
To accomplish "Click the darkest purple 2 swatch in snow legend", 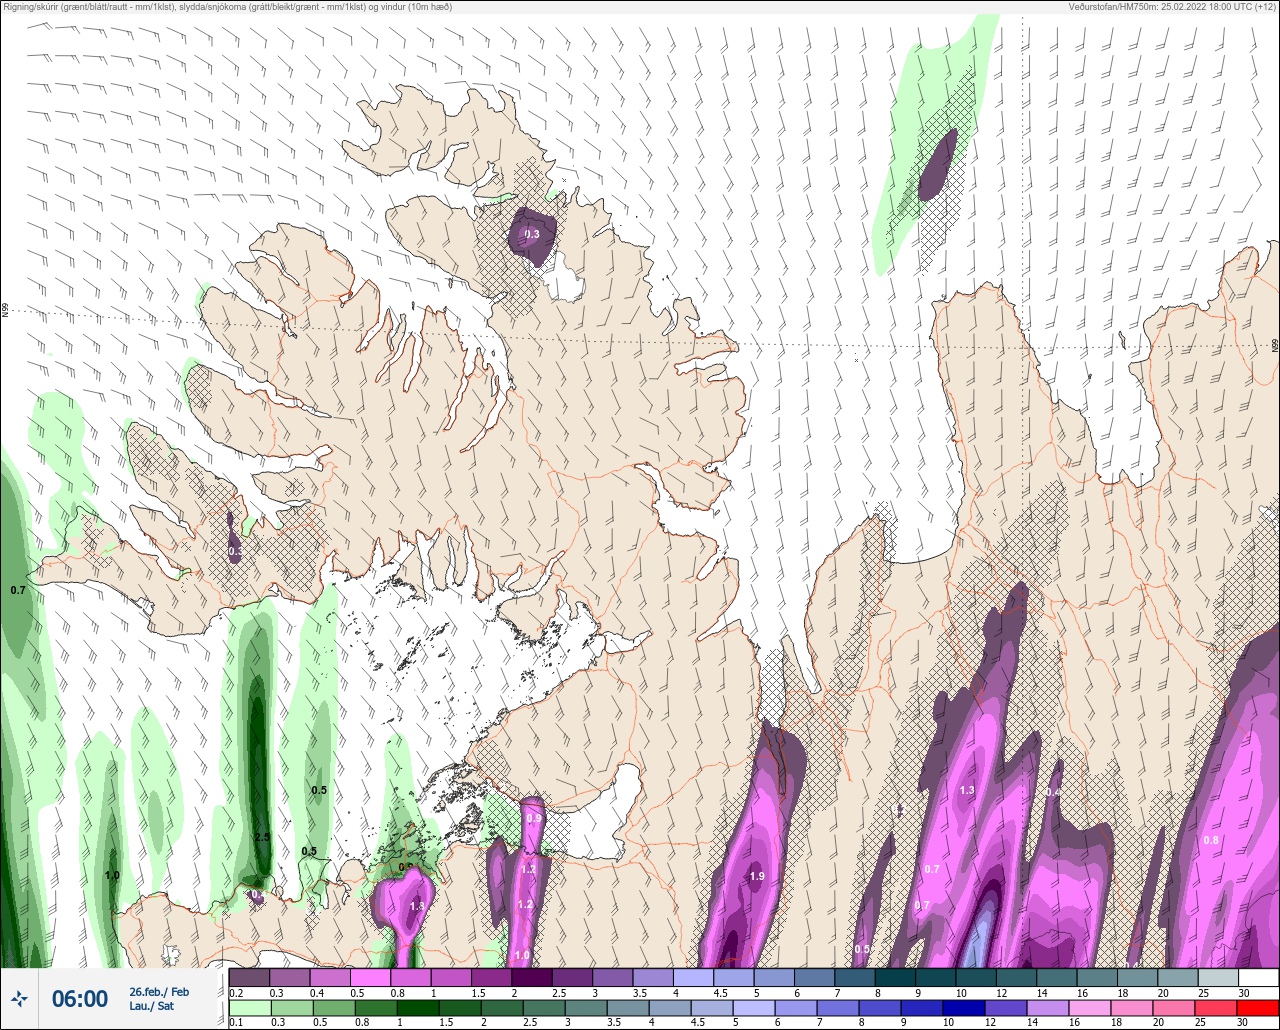I will [x=532, y=978].
